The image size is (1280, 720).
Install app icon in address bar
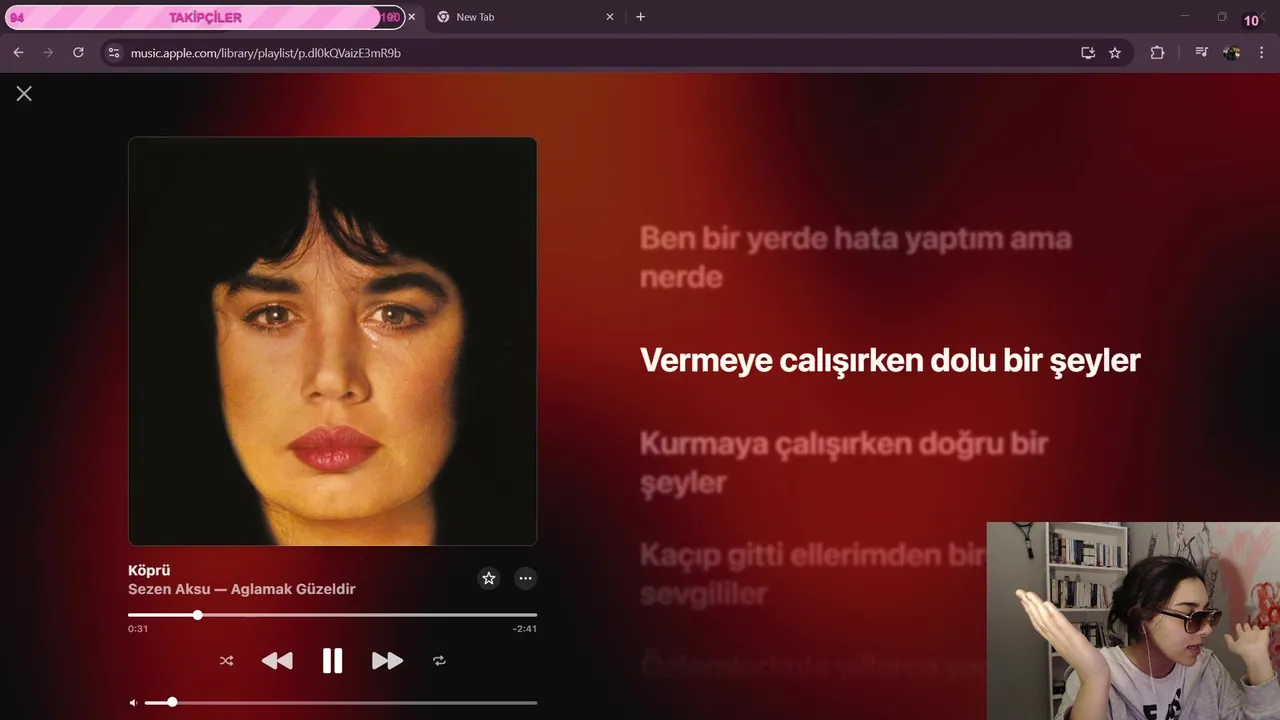[x=1088, y=53]
